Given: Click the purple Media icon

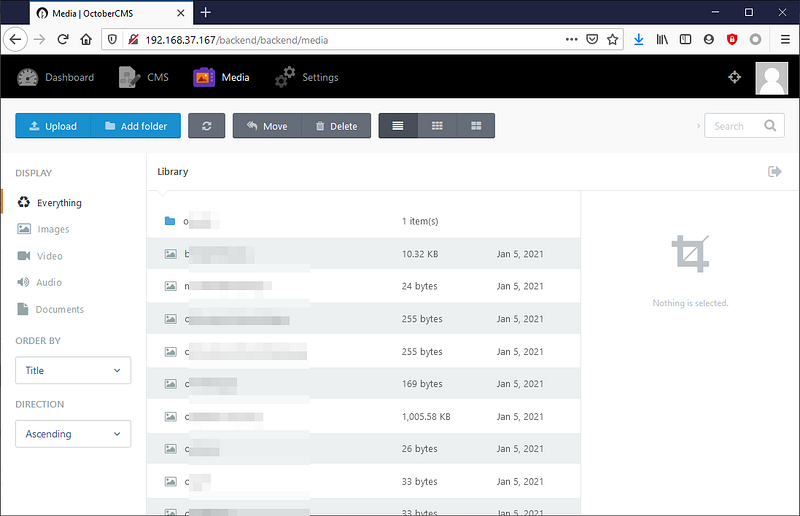Looking at the screenshot, I should point(204,77).
